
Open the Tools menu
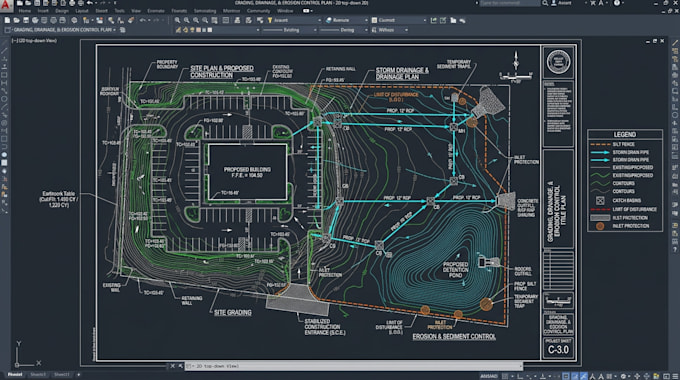119,11
